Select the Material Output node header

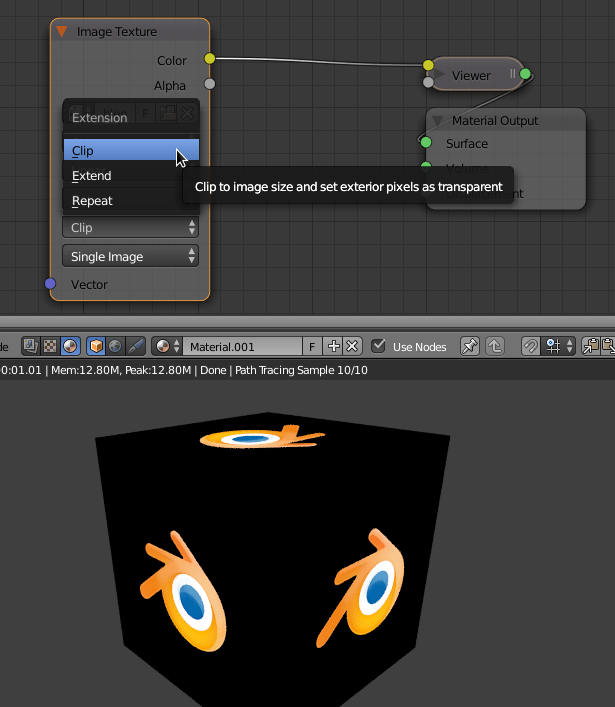(506, 120)
